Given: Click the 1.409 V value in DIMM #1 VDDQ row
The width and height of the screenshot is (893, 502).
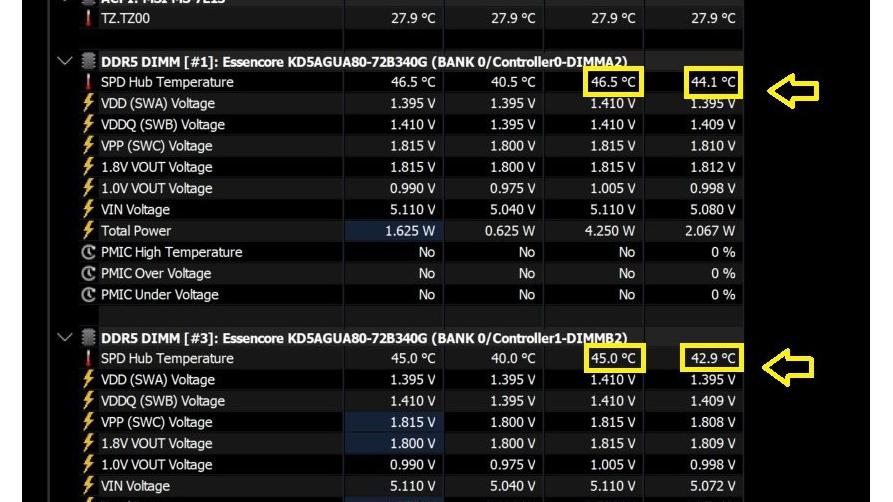Looking at the screenshot, I should point(712,124).
